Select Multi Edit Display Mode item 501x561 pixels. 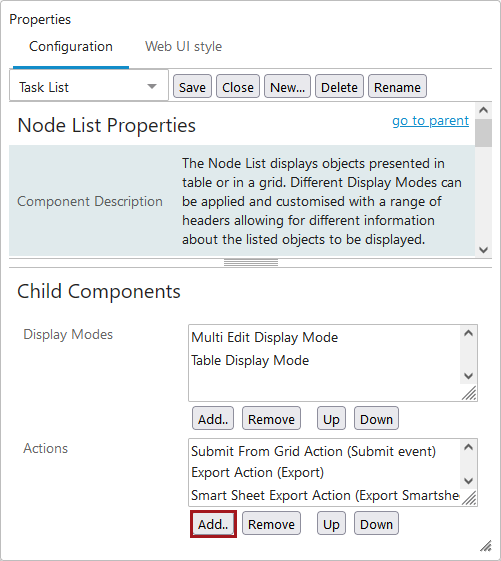click(264, 337)
